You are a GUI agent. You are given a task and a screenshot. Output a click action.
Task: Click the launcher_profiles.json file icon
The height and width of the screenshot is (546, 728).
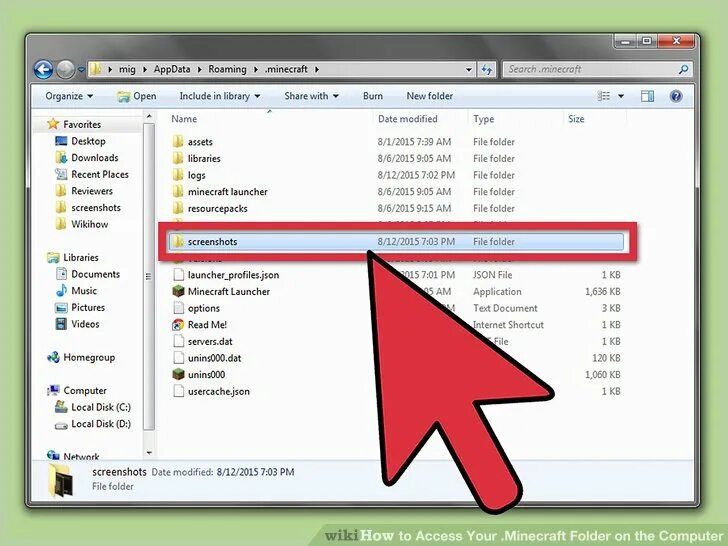click(x=178, y=275)
